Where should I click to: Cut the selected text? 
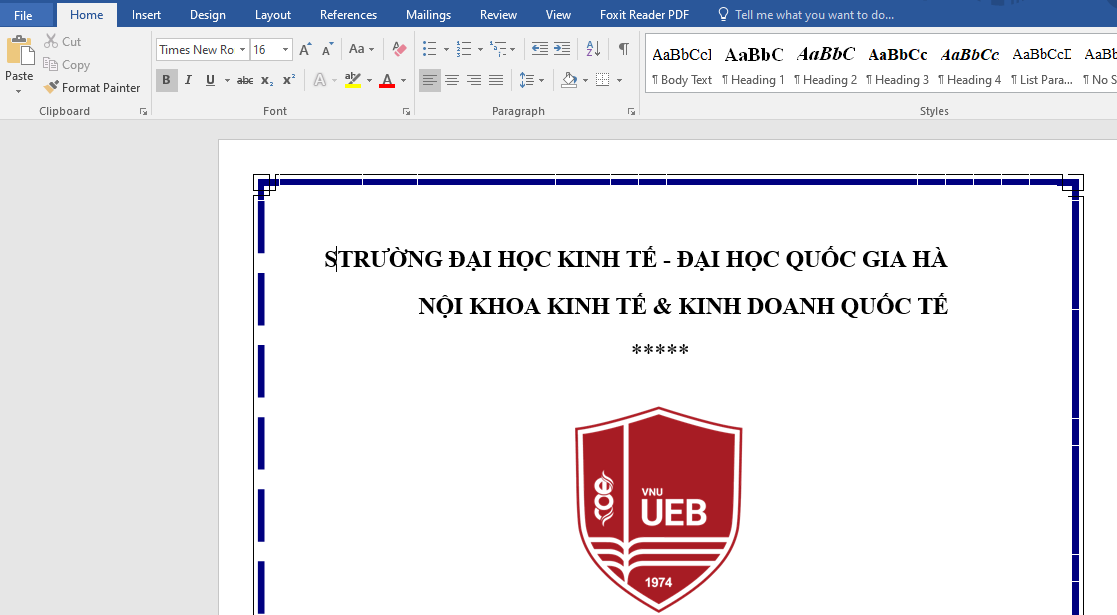point(62,41)
